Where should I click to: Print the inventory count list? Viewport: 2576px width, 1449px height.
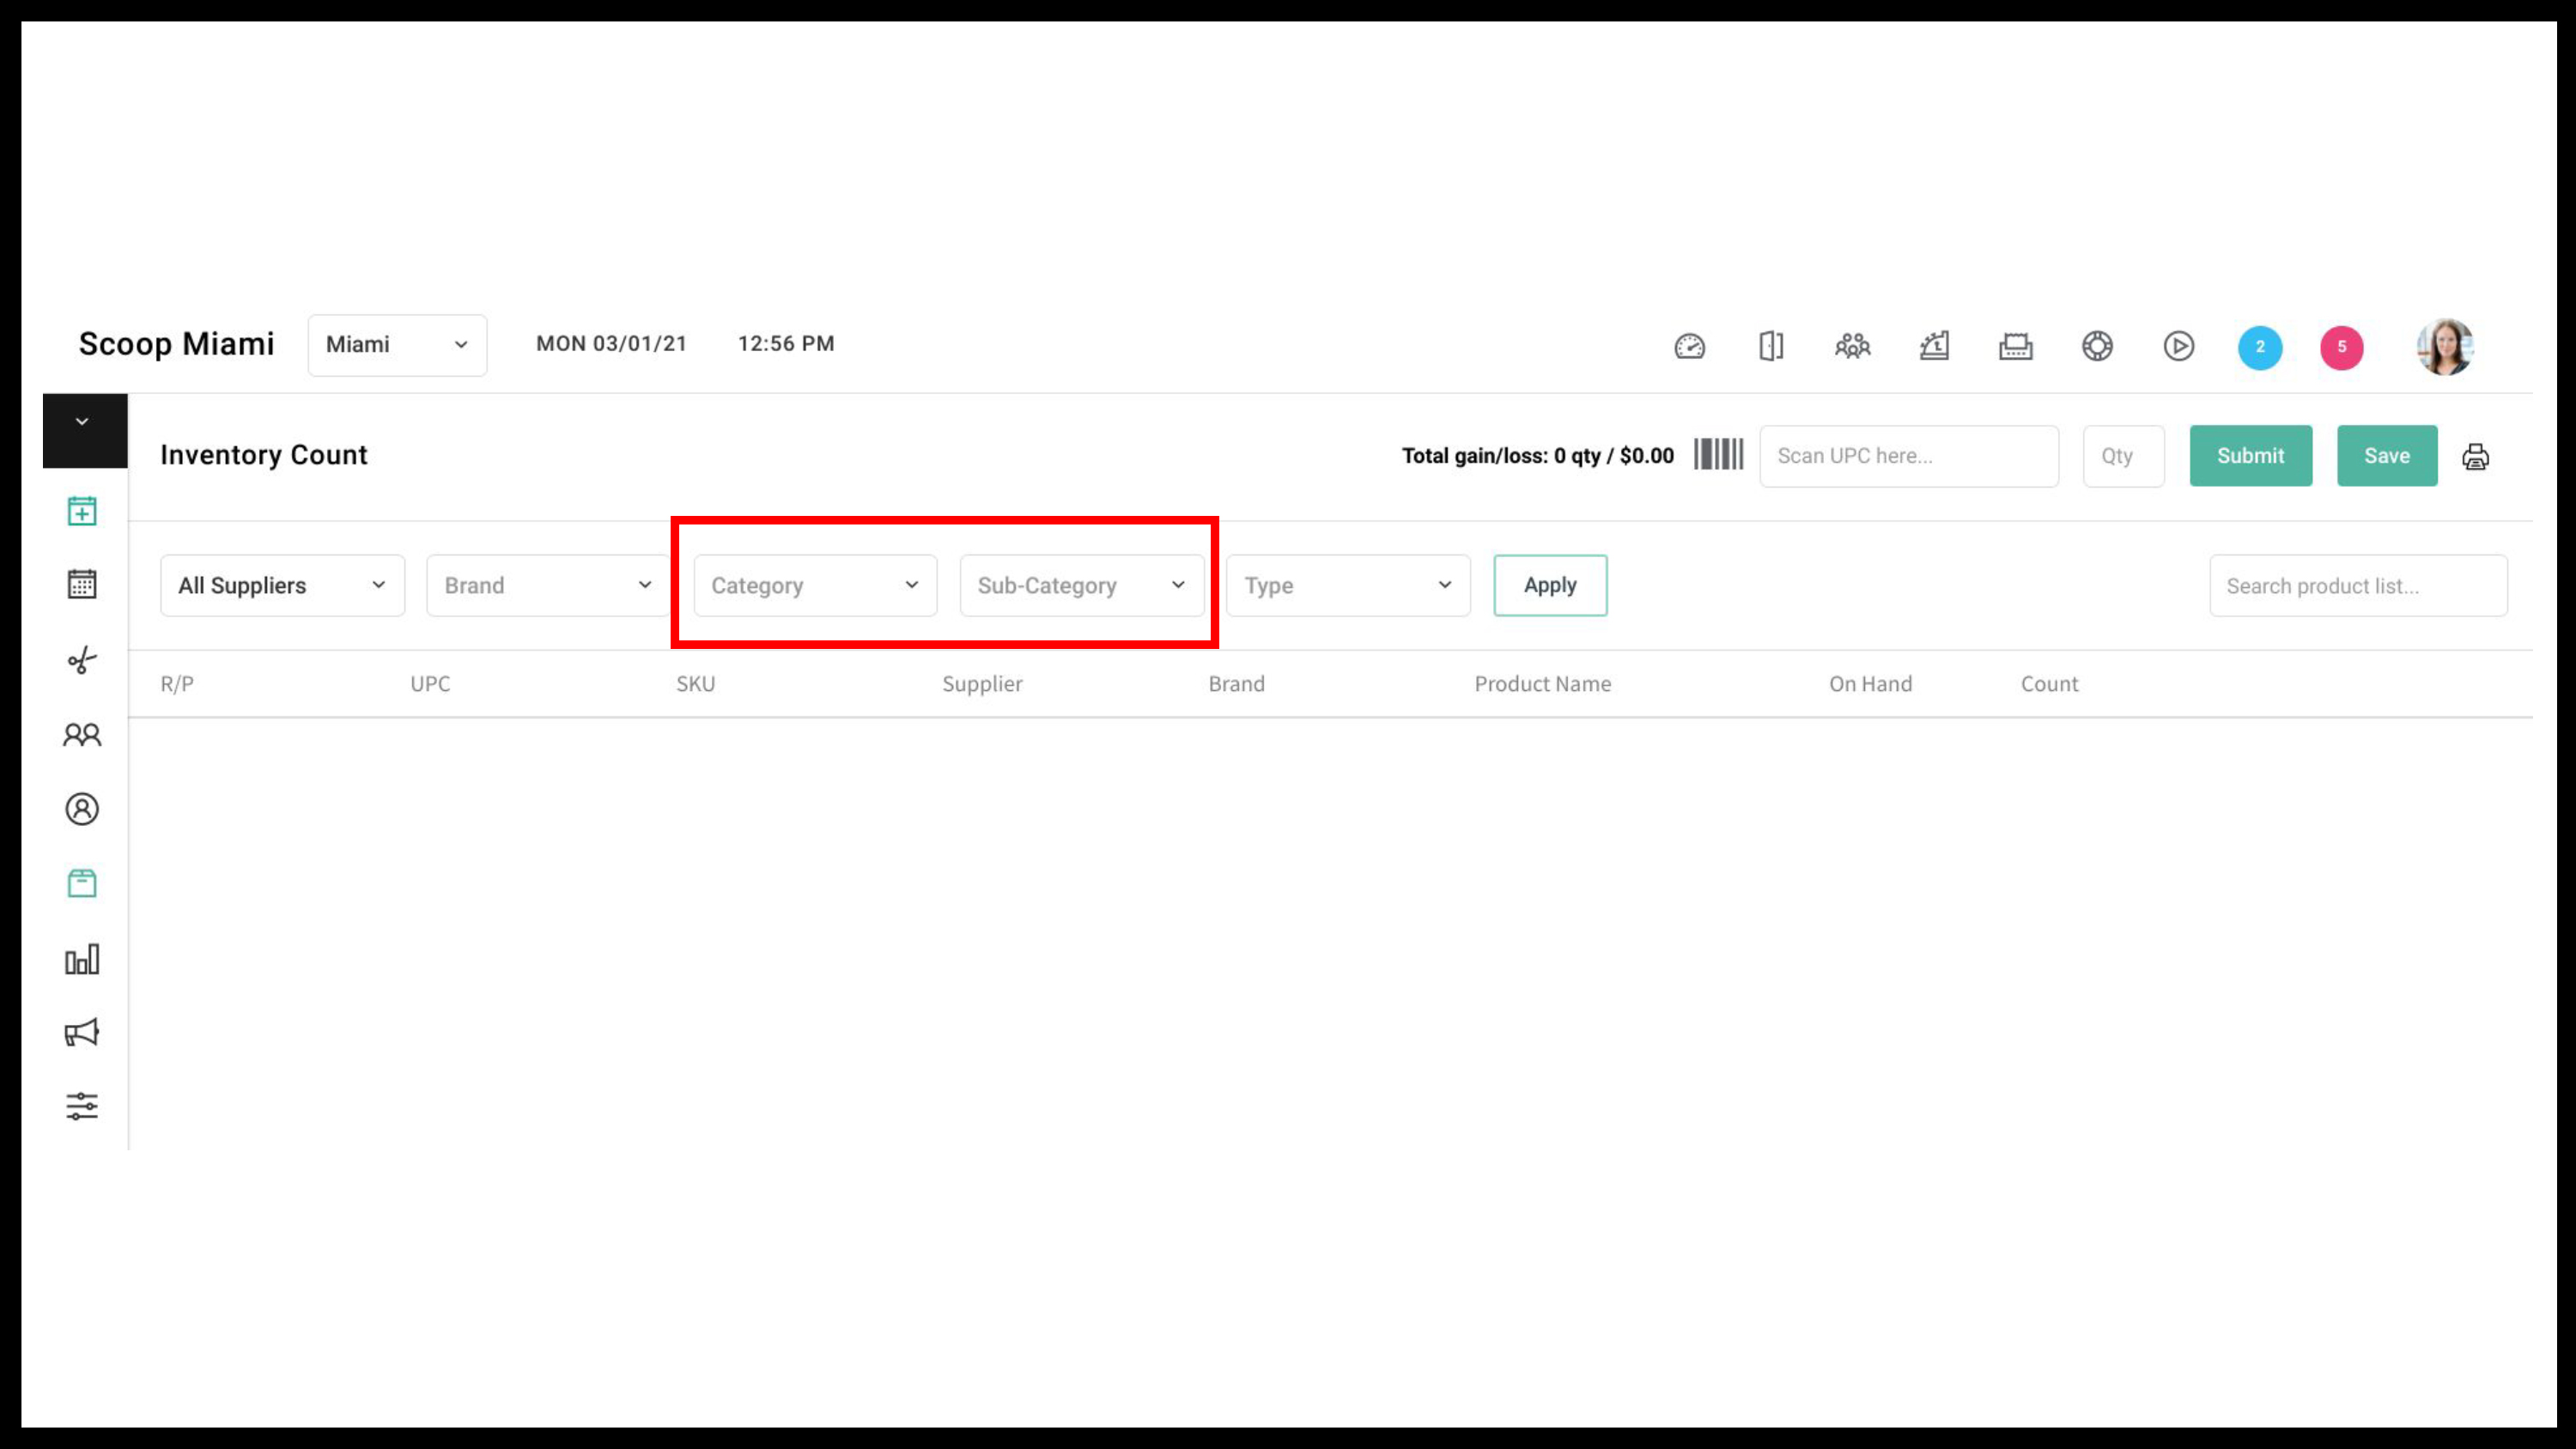2475,457
